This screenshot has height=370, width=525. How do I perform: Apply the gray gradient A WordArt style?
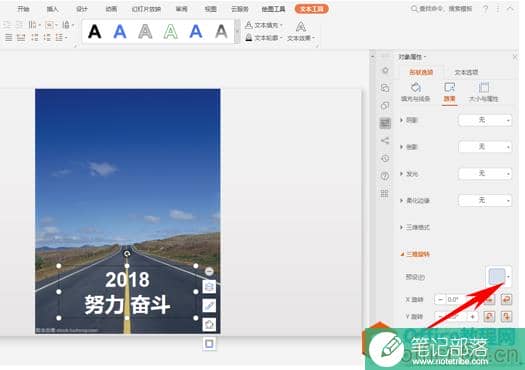pos(221,32)
